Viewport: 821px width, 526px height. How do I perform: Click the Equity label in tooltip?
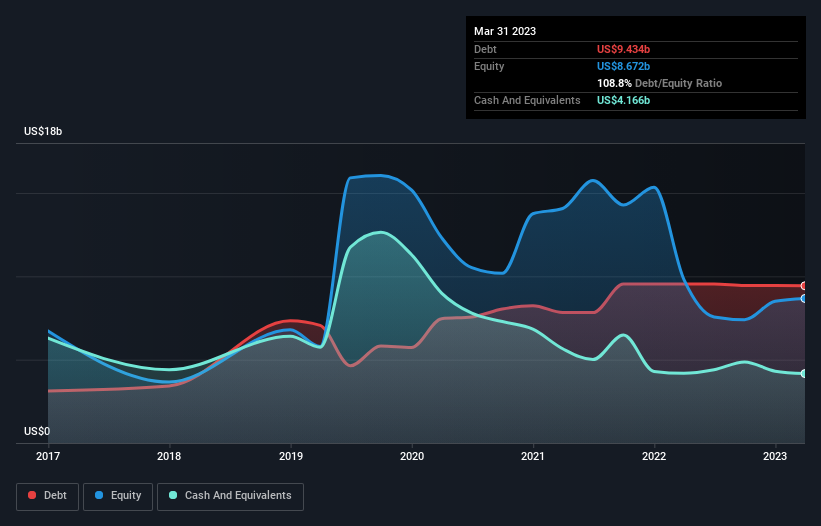(489, 66)
